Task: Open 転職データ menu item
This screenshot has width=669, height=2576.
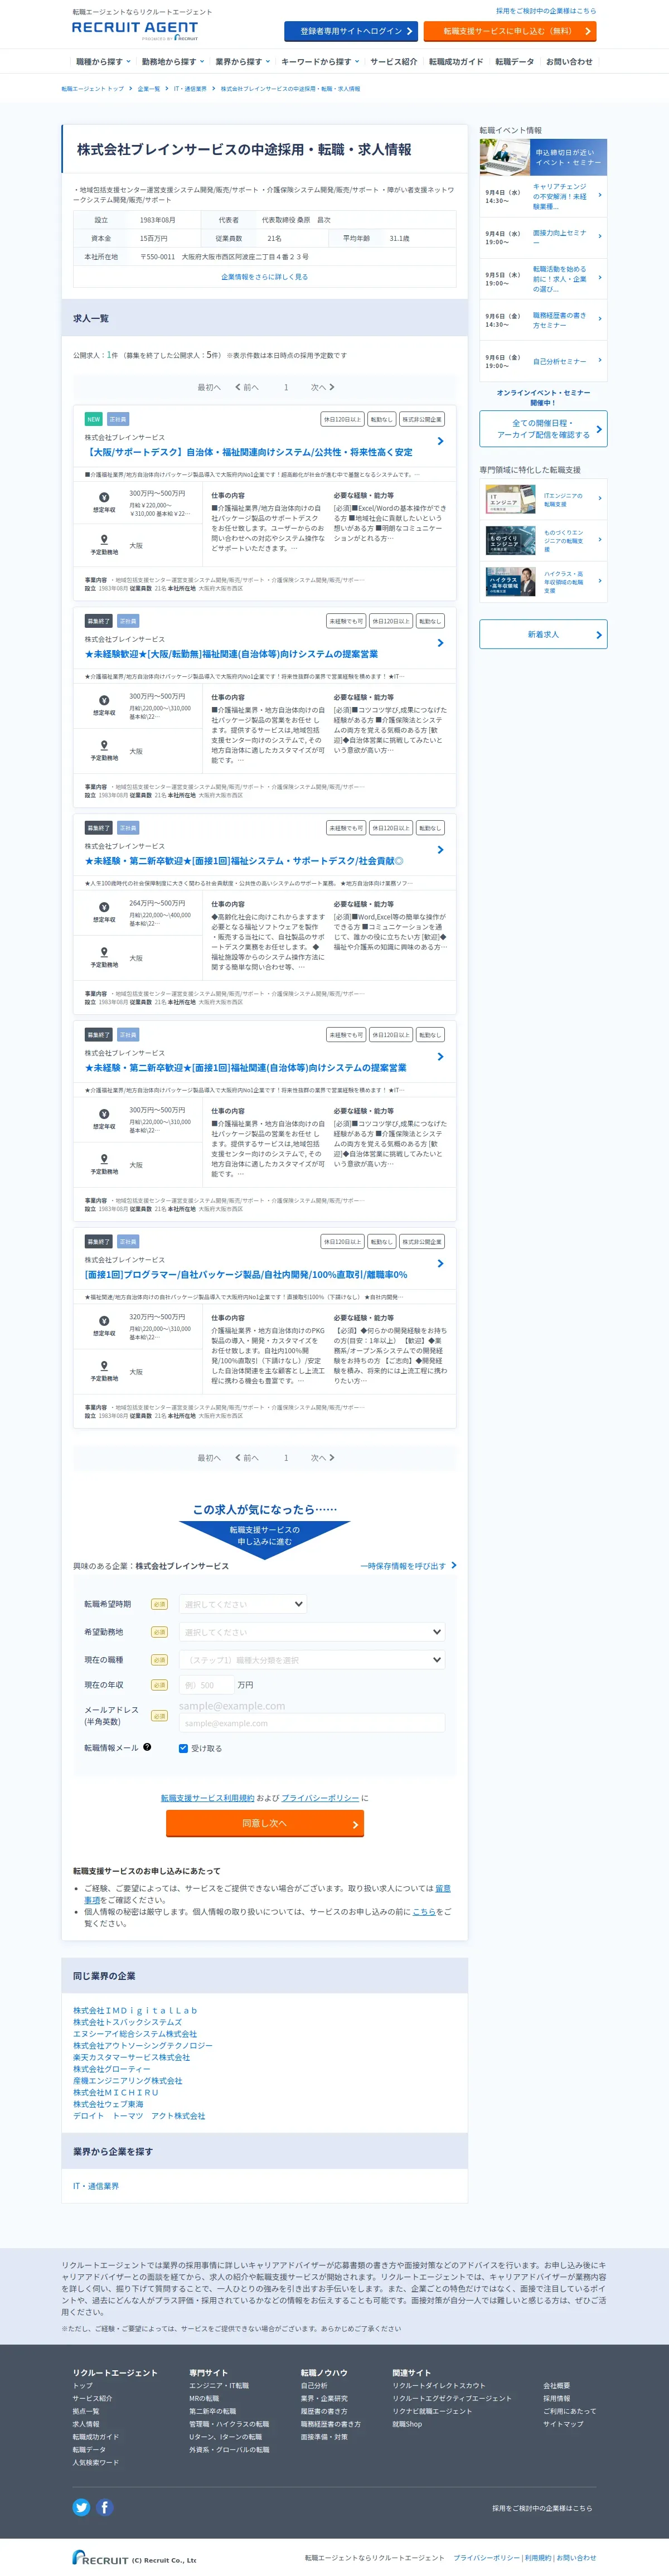Action: [x=515, y=62]
